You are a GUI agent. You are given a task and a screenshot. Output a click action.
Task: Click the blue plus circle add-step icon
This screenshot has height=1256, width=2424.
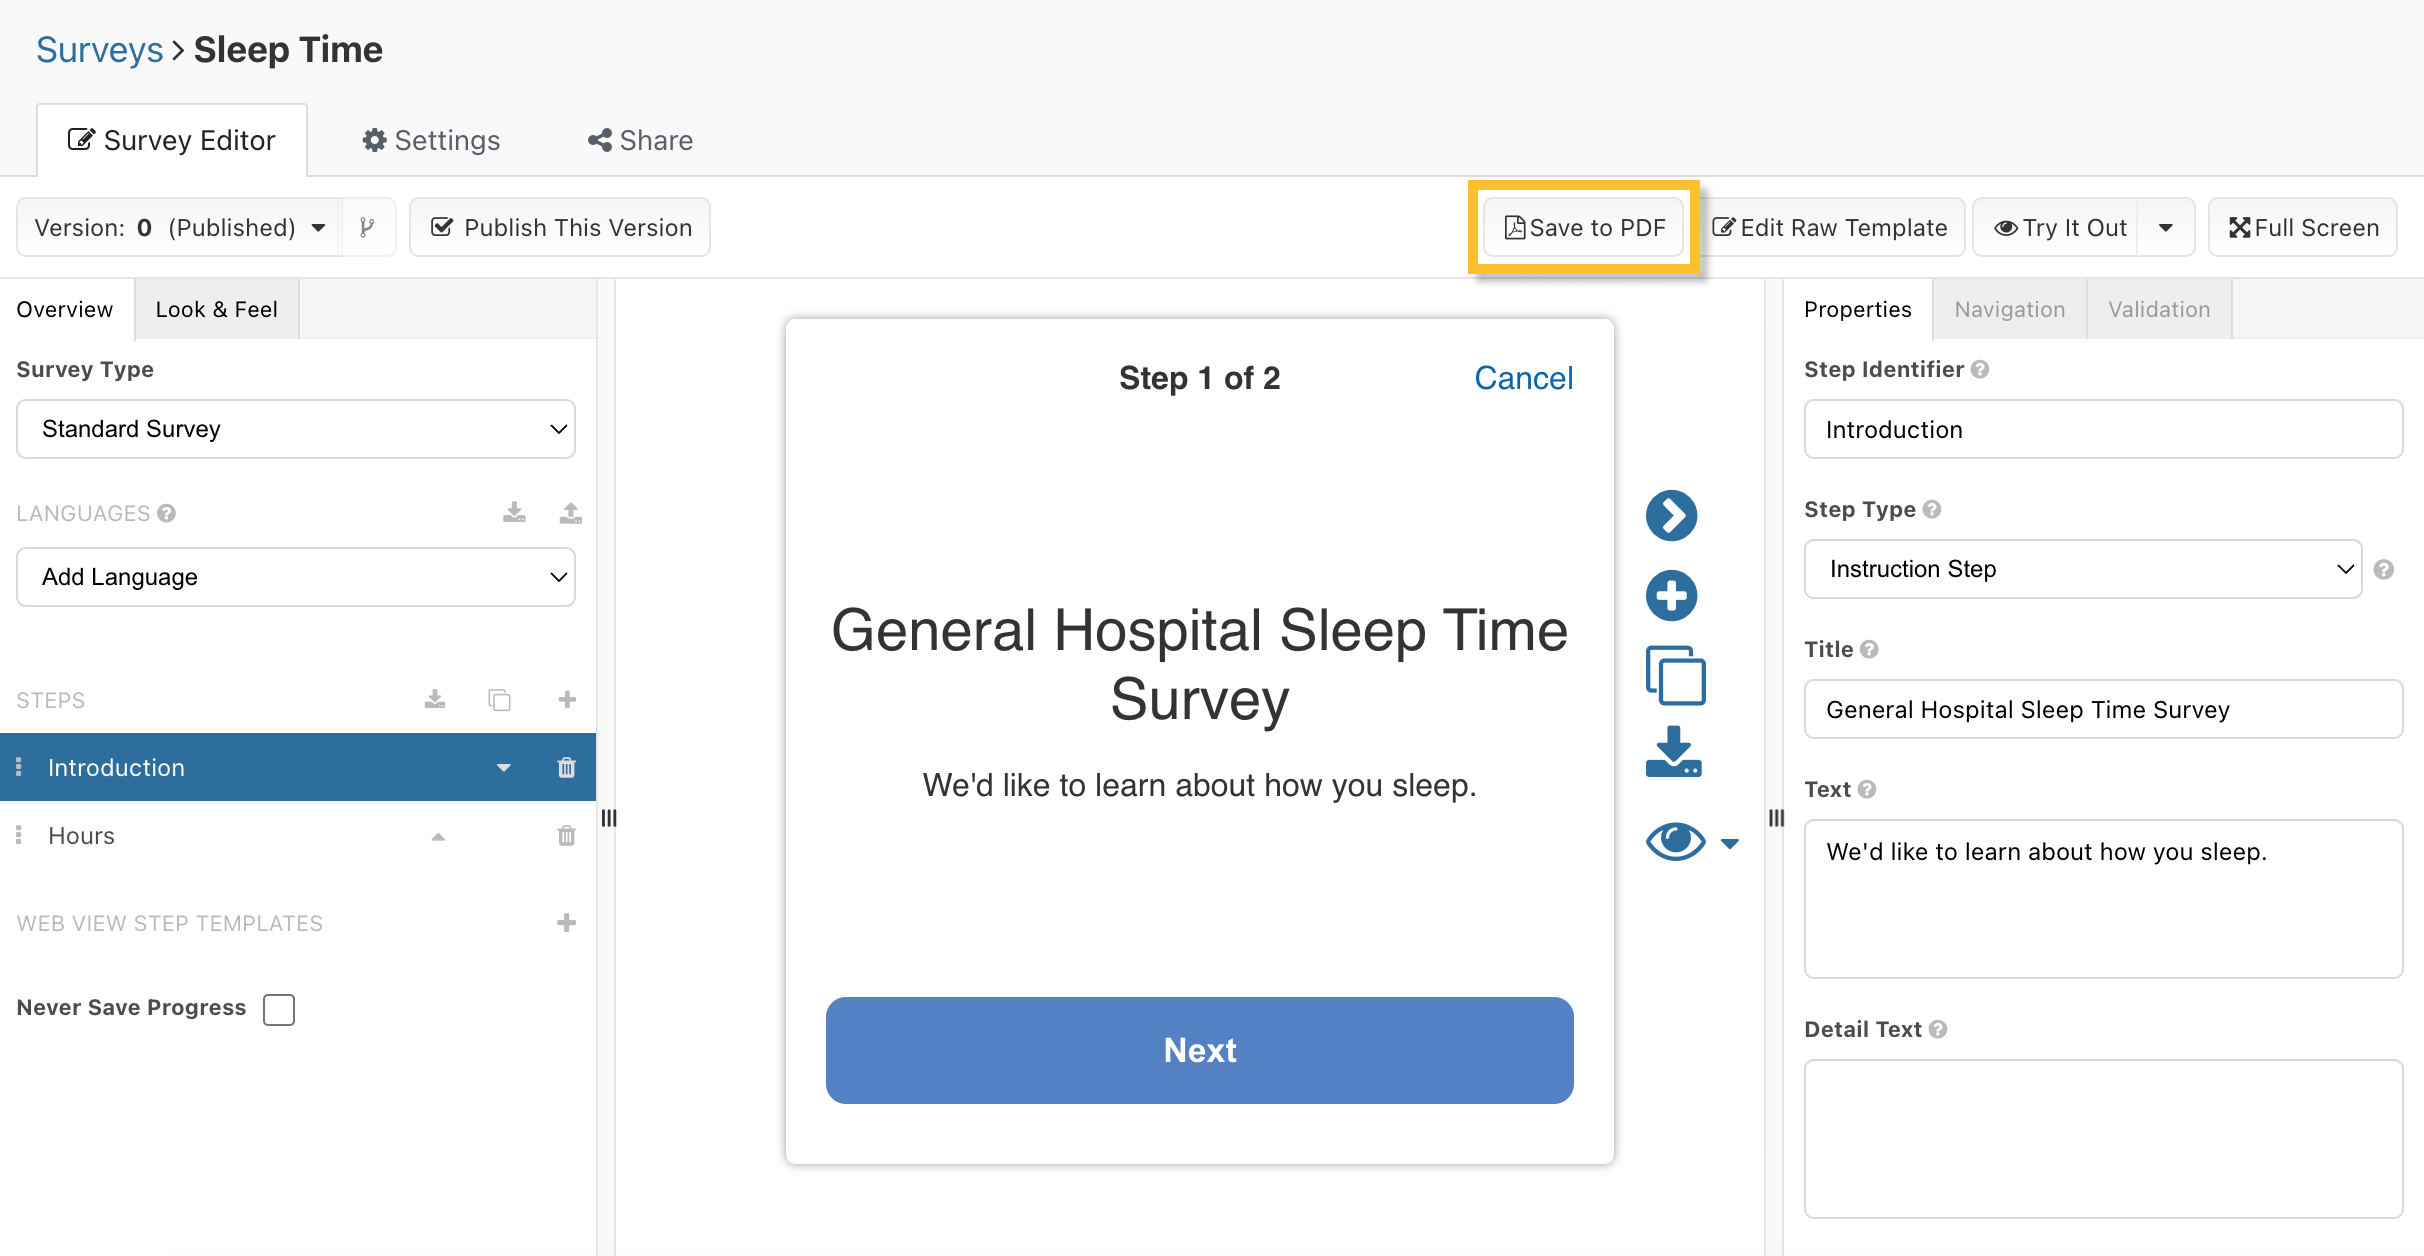click(1671, 596)
